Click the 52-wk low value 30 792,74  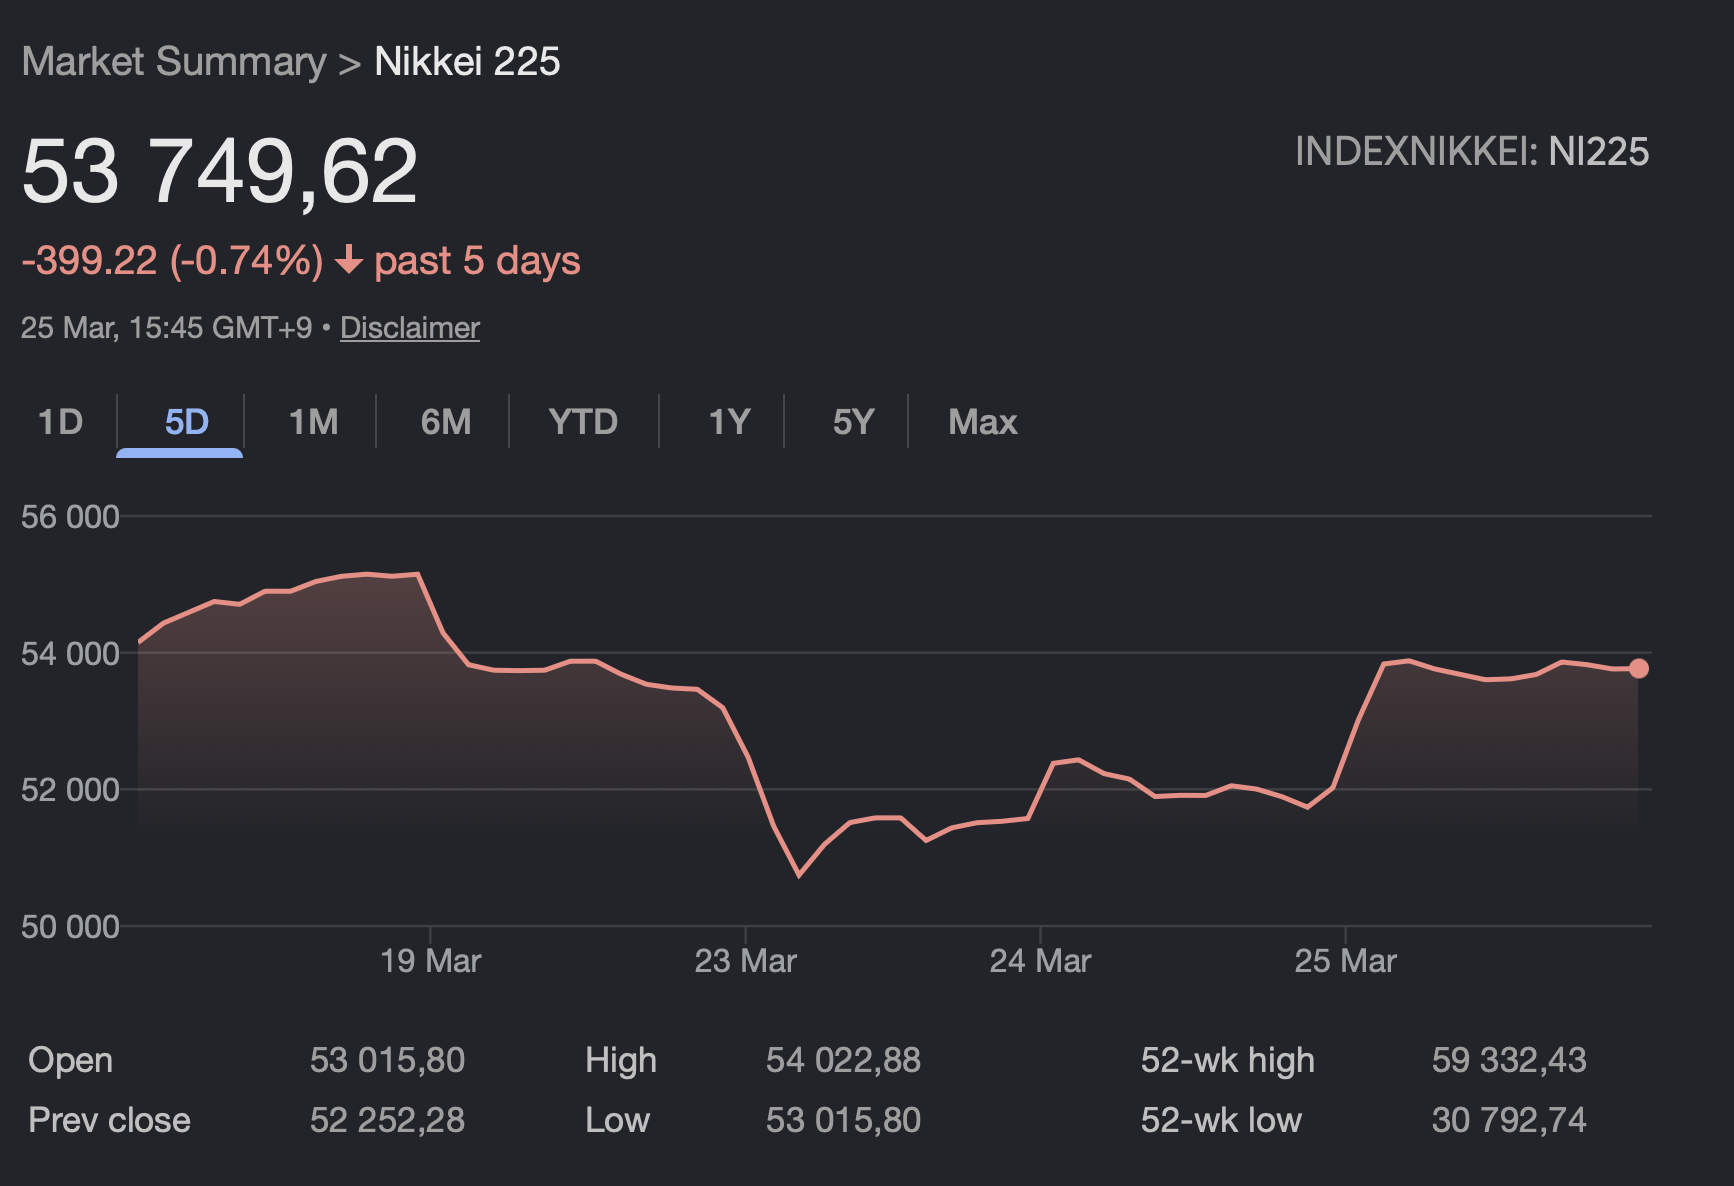1509,1120
